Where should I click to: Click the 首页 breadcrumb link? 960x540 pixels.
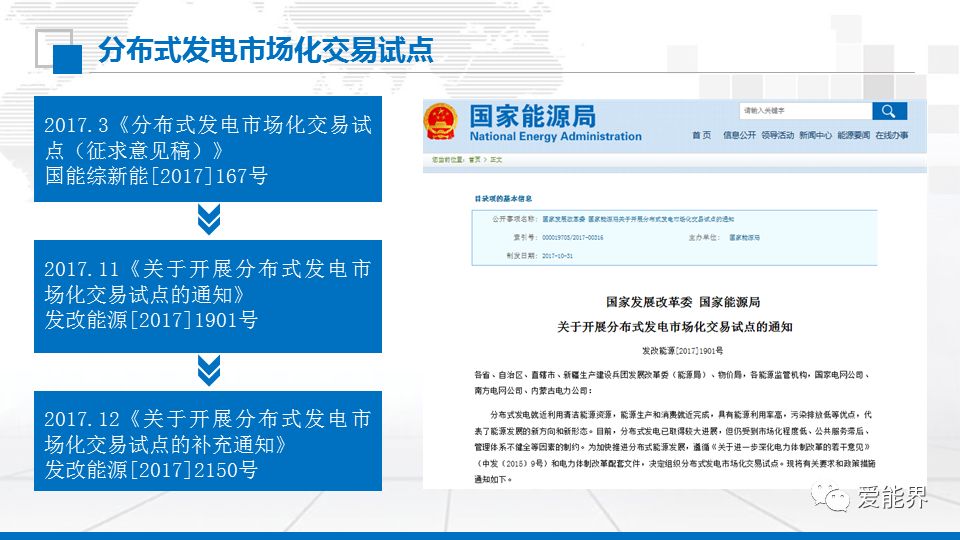click(474, 160)
